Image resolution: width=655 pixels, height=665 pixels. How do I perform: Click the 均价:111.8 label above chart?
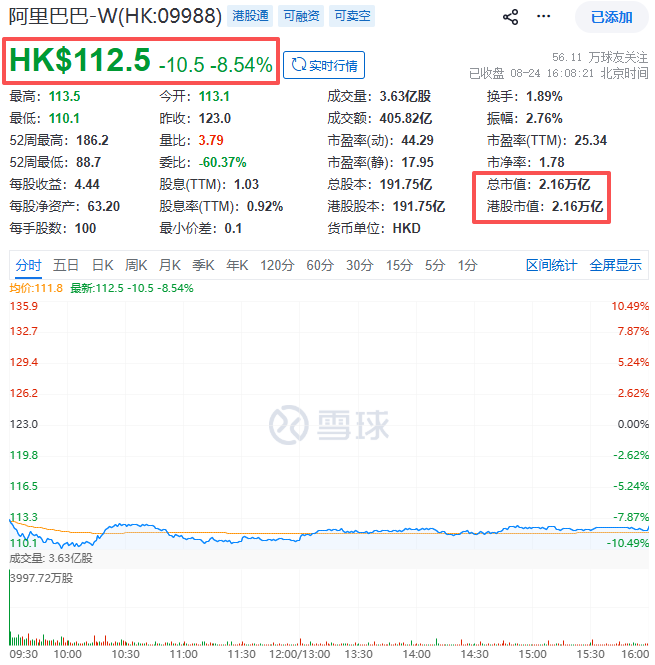[36, 288]
